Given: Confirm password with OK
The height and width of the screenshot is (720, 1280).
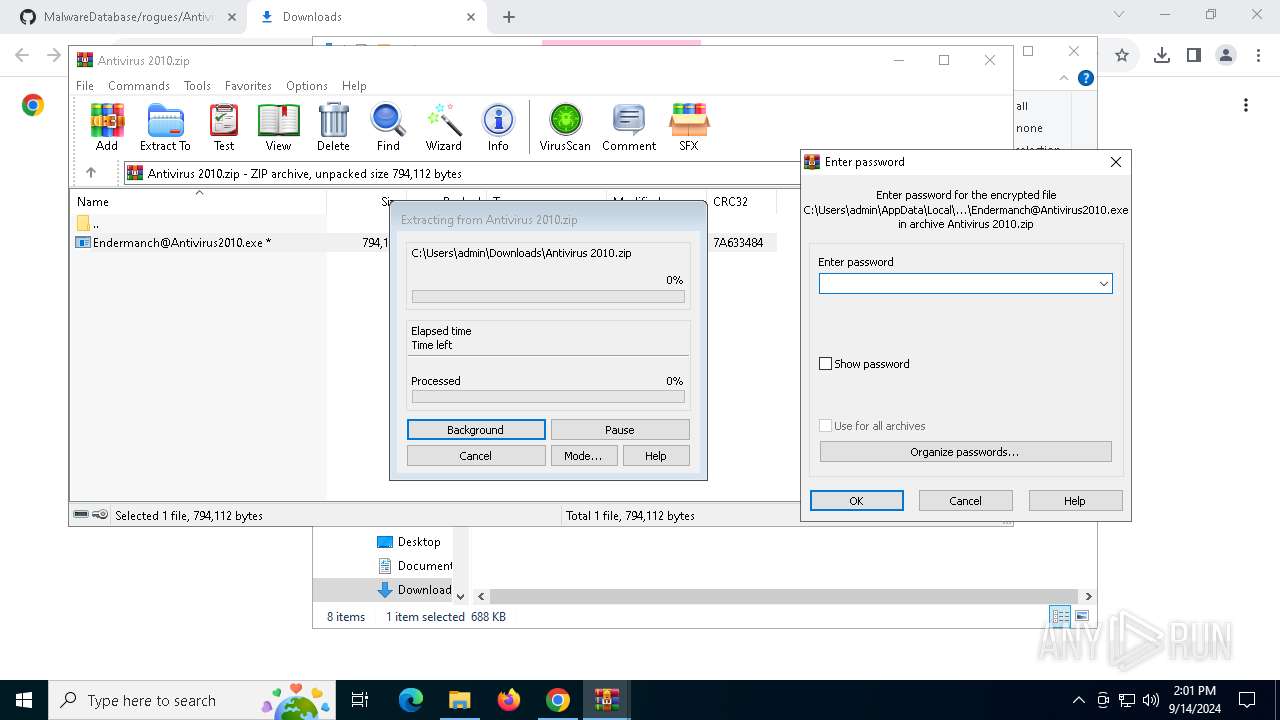Looking at the screenshot, I should [x=857, y=501].
